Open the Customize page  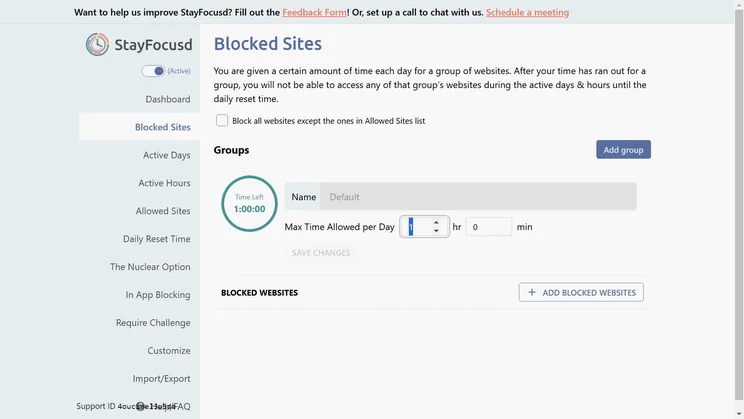click(168, 351)
